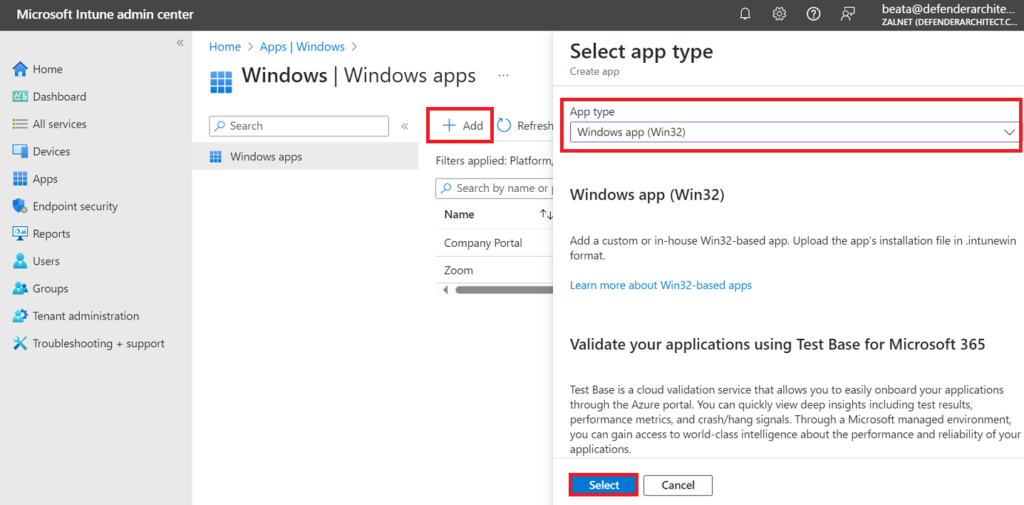Open Troubleshooting + support in sidebar

[x=99, y=344]
